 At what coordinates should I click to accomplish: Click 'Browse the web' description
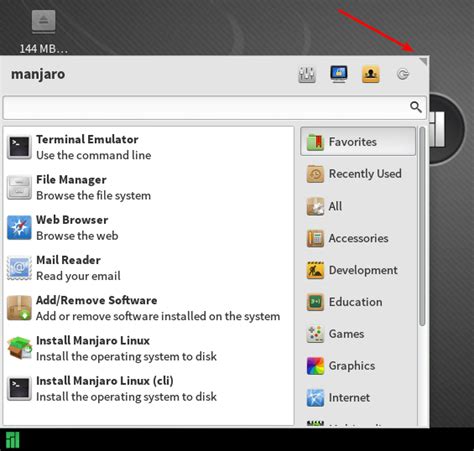[77, 236]
